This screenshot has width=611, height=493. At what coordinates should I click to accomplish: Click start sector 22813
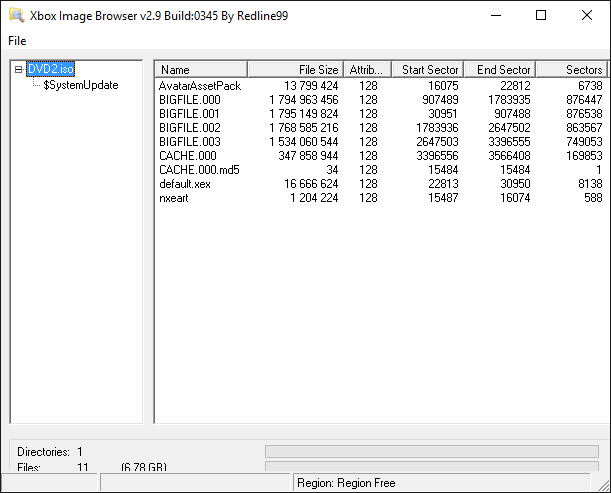click(x=443, y=184)
